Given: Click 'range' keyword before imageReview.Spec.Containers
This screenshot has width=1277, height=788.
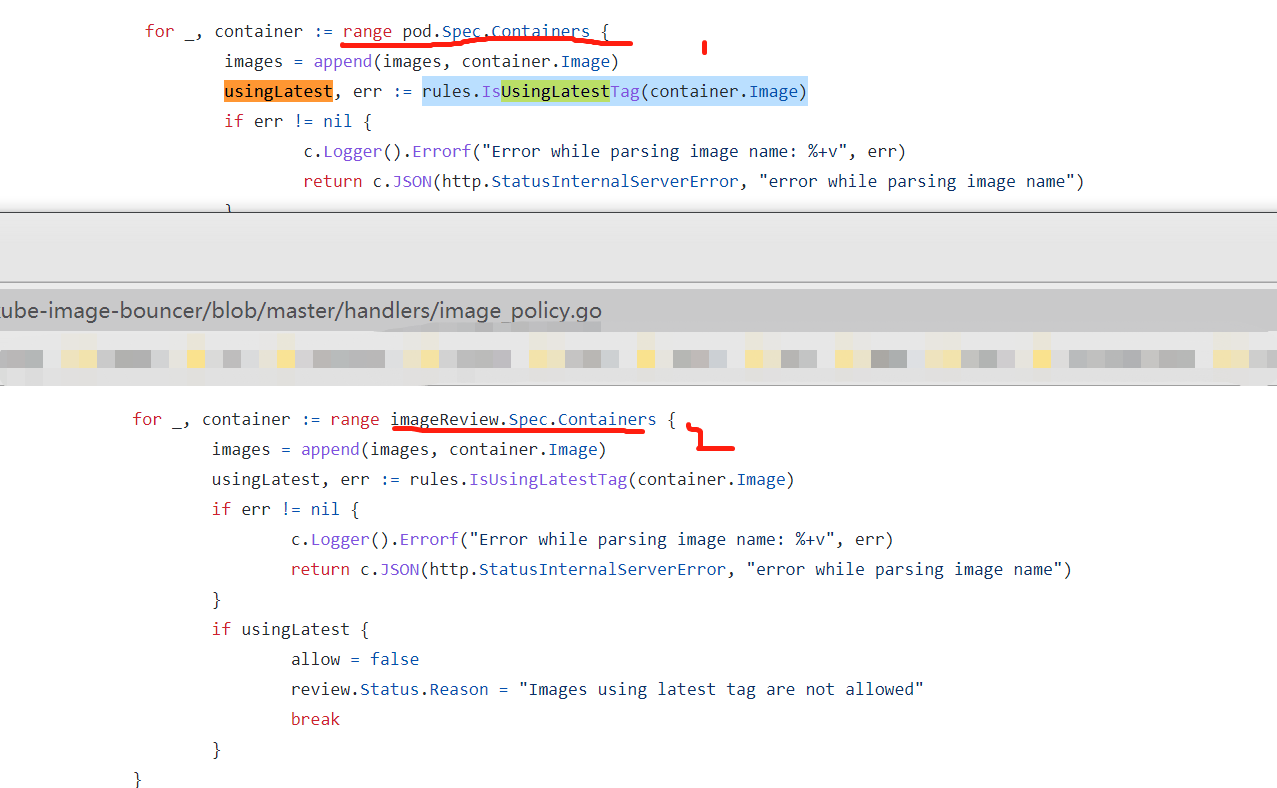Looking at the screenshot, I should (x=355, y=420).
